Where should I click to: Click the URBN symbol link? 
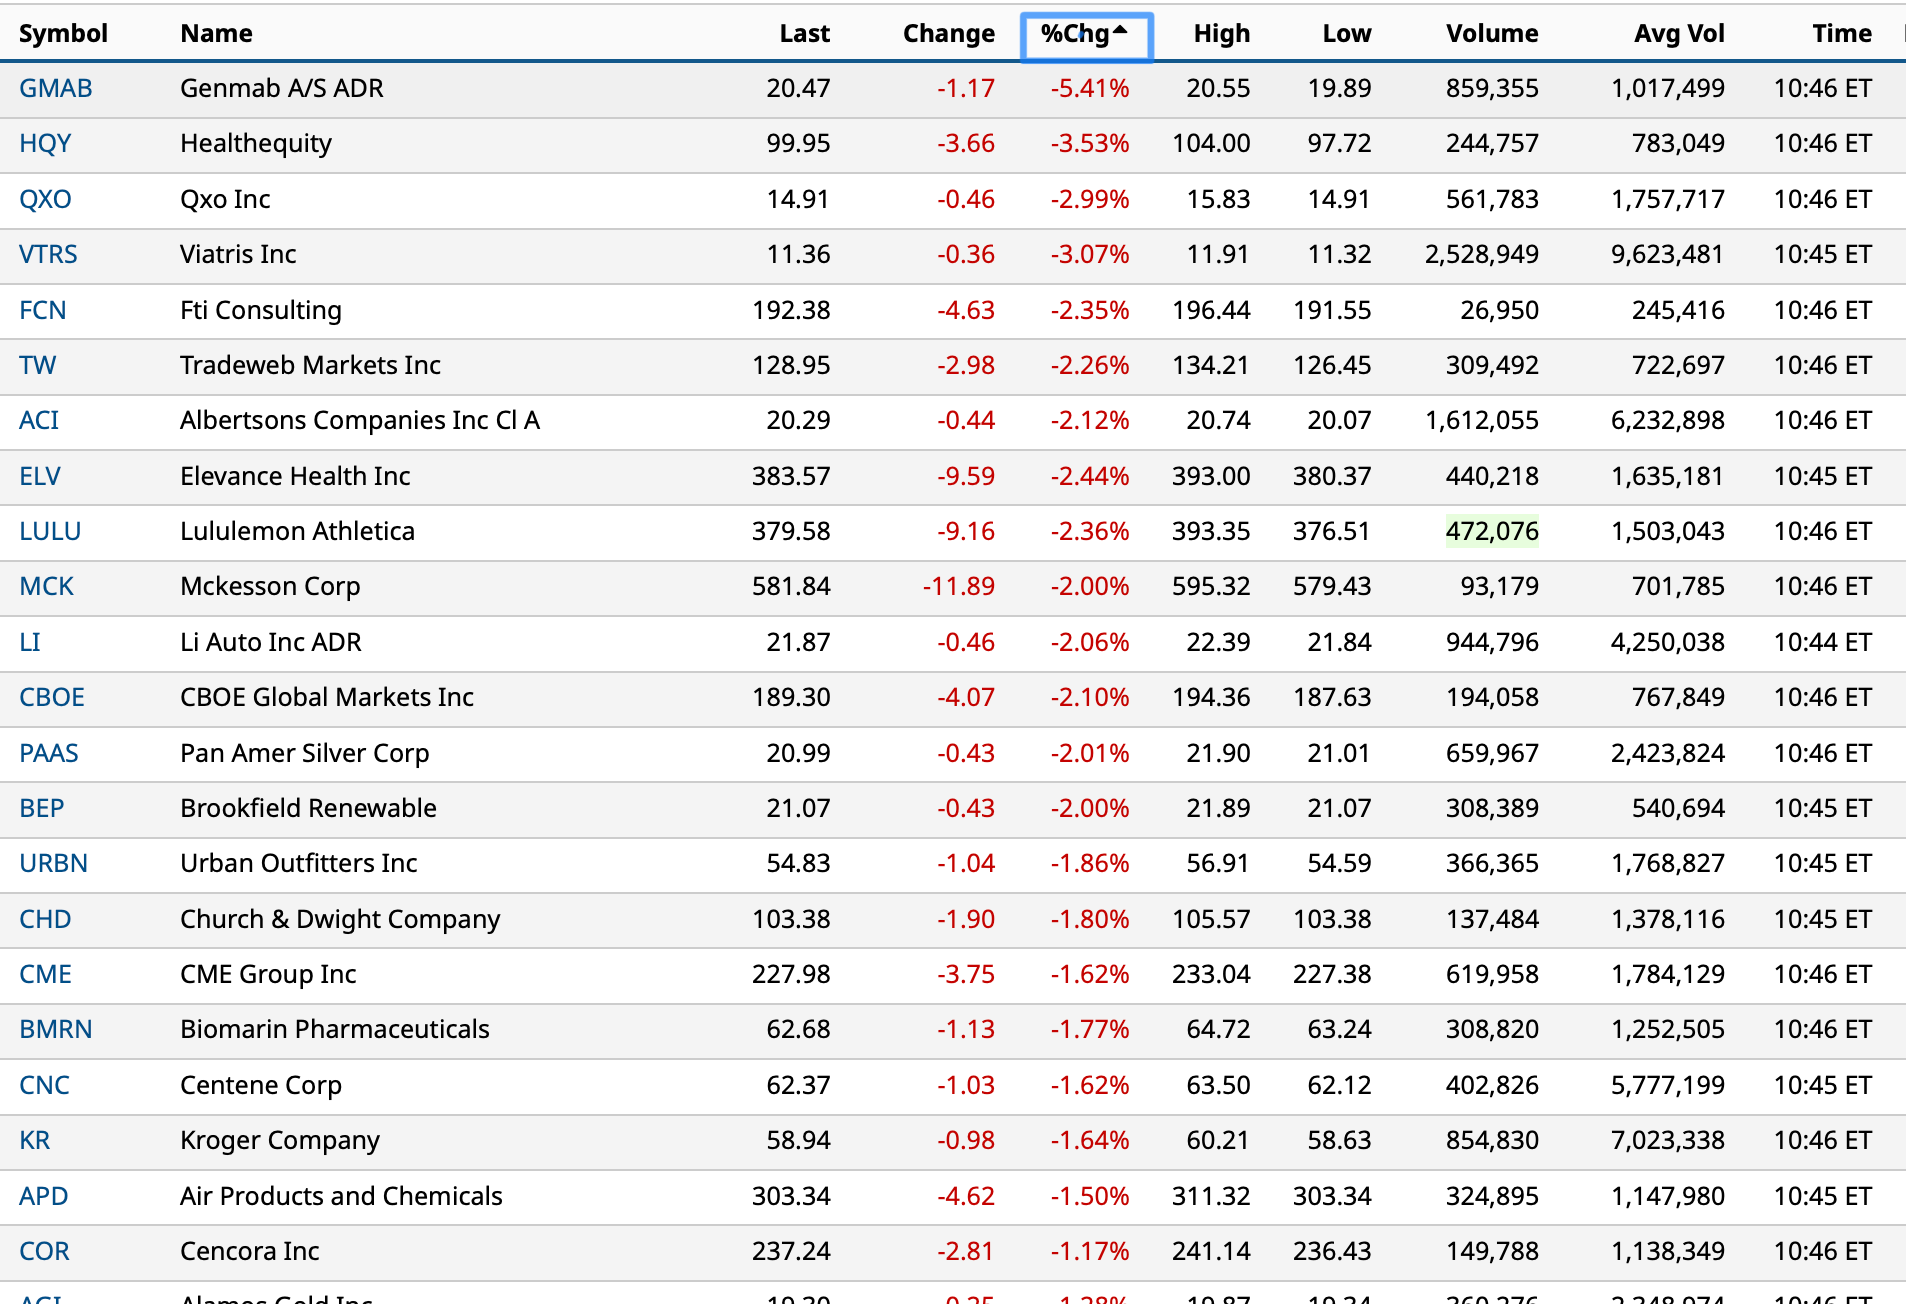tap(53, 864)
